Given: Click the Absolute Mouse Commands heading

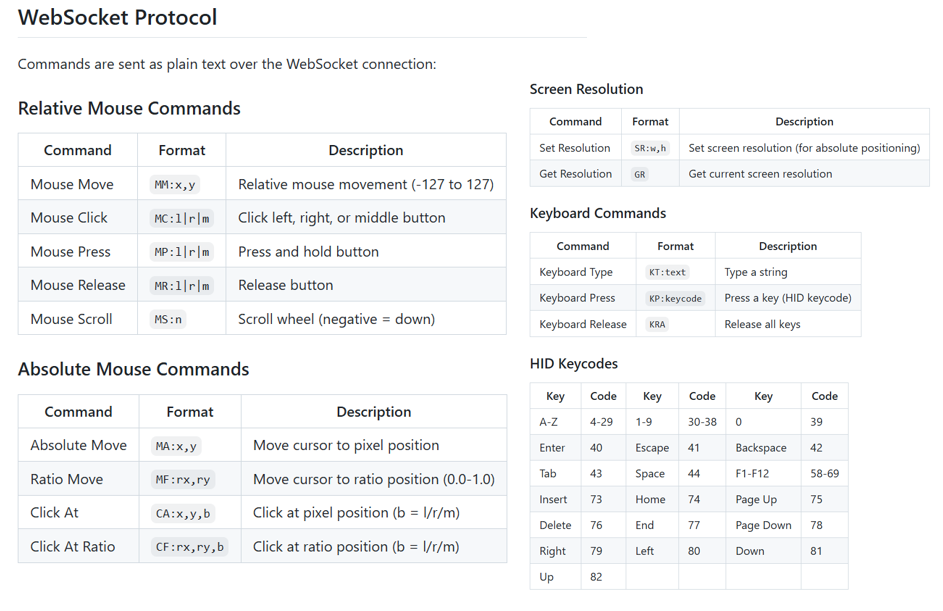Looking at the screenshot, I should click(x=133, y=369).
